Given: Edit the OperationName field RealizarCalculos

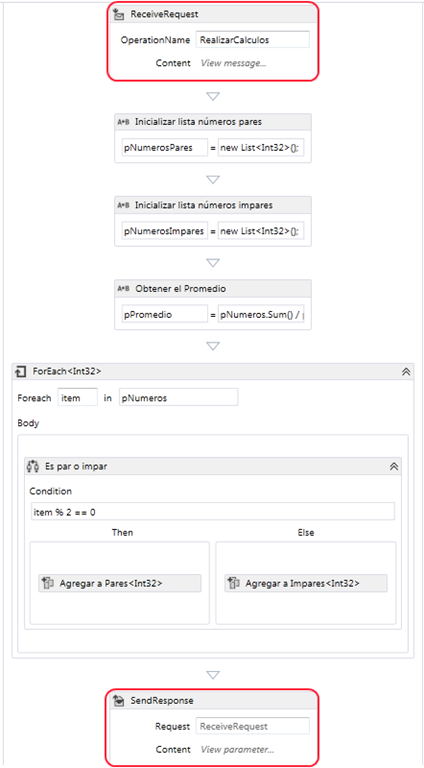Looking at the screenshot, I should [x=253, y=40].
